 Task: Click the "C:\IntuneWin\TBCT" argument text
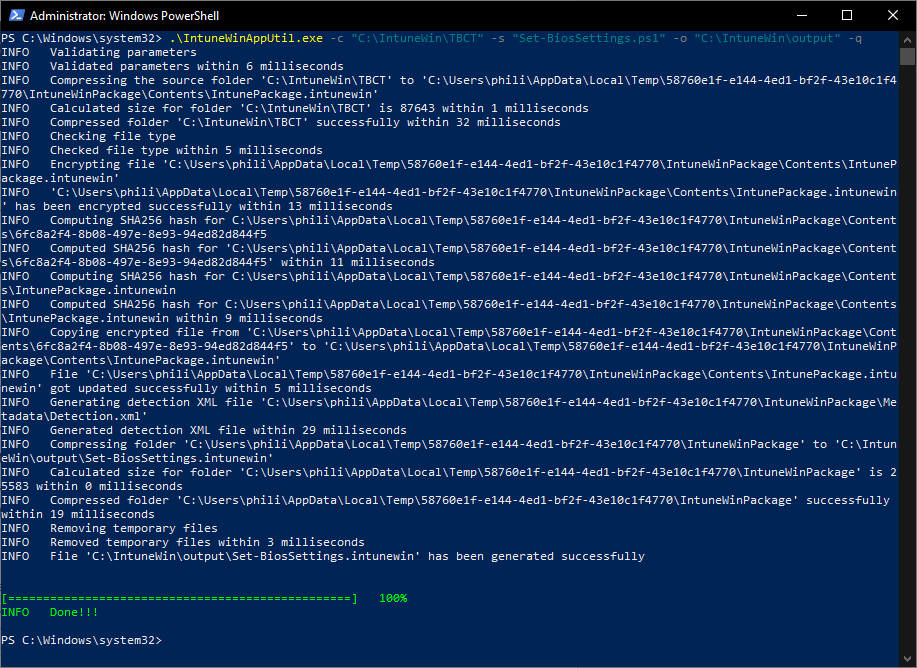click(x=418, y=39)
